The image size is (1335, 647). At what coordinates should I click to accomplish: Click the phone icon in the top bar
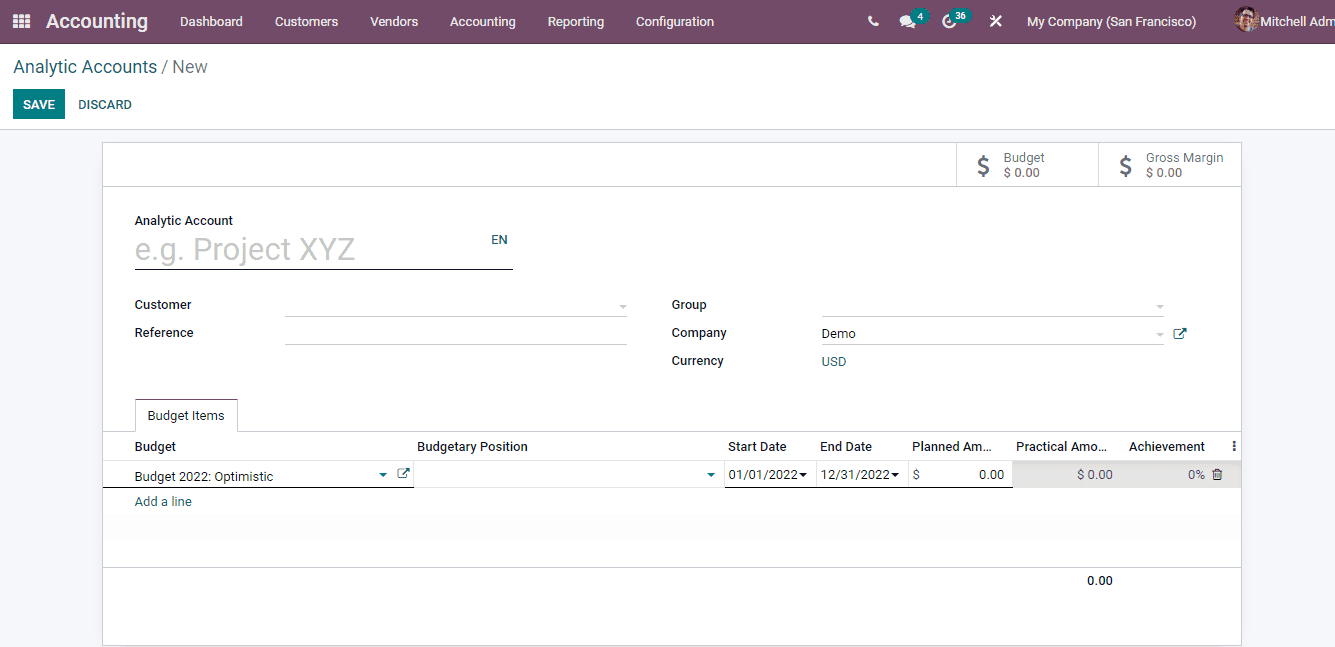point(872,20)
